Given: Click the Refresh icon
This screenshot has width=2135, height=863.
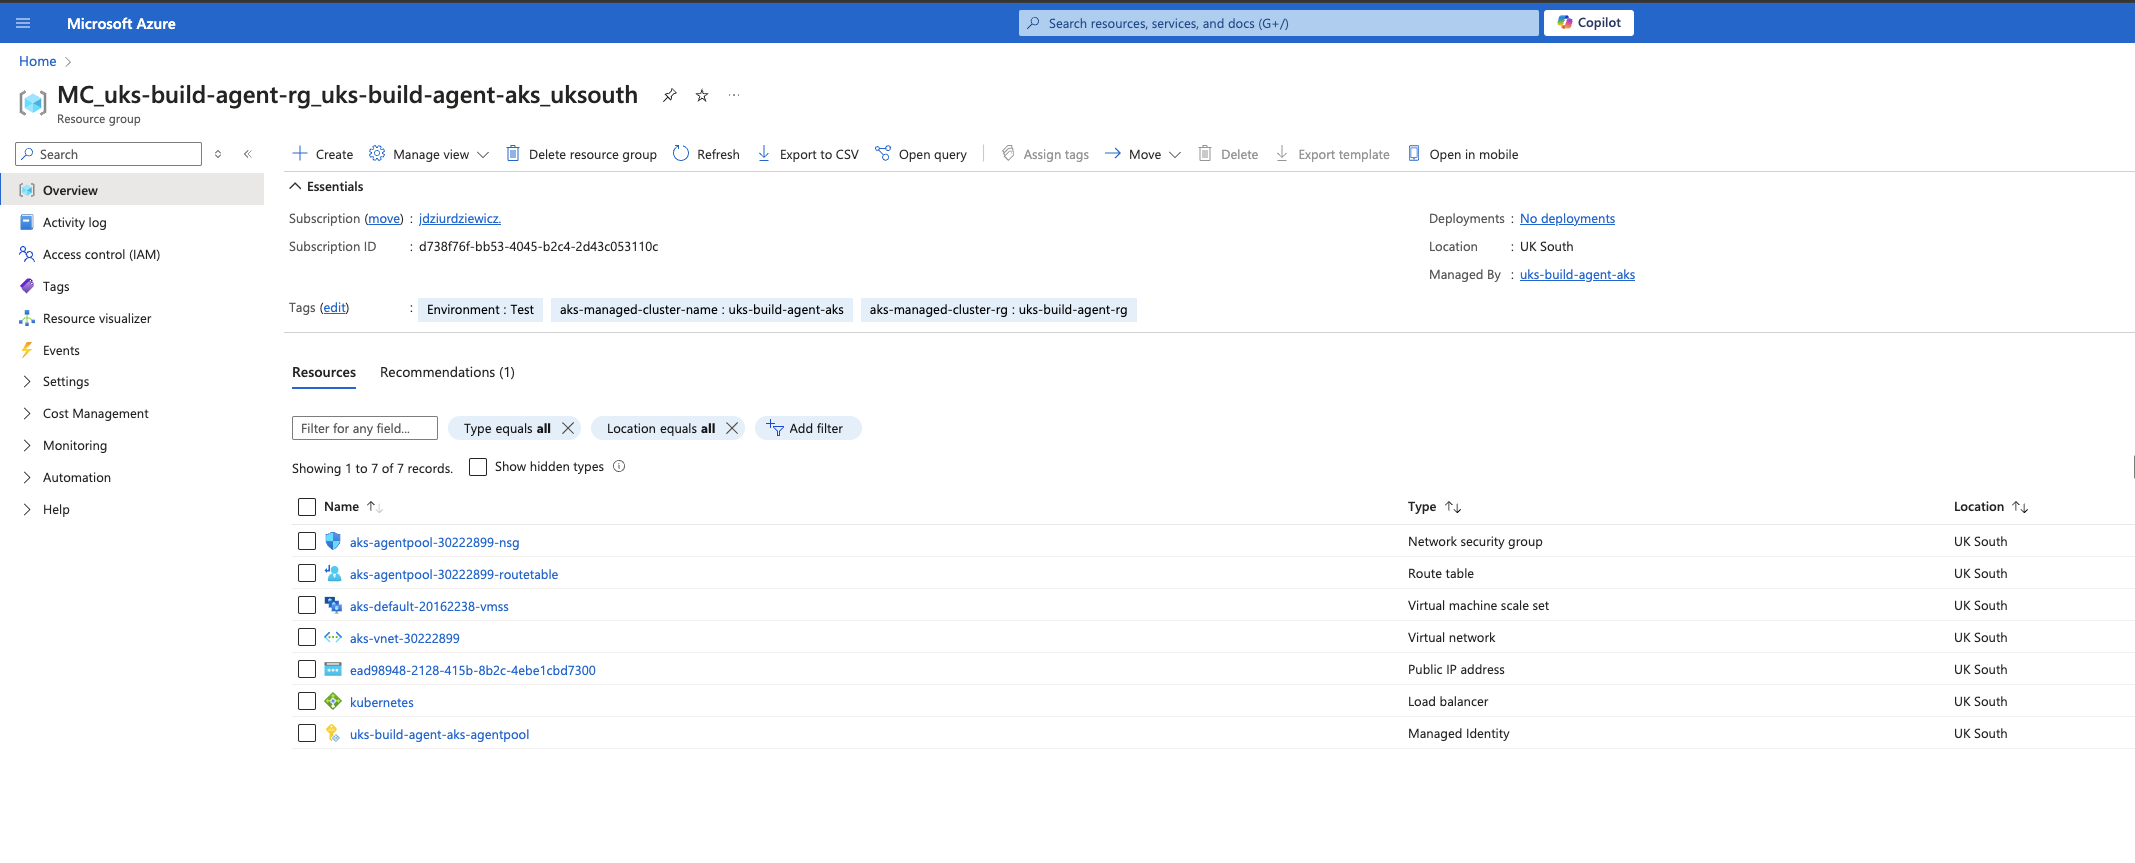Looking at the screenshot, I should click(681, 153).
